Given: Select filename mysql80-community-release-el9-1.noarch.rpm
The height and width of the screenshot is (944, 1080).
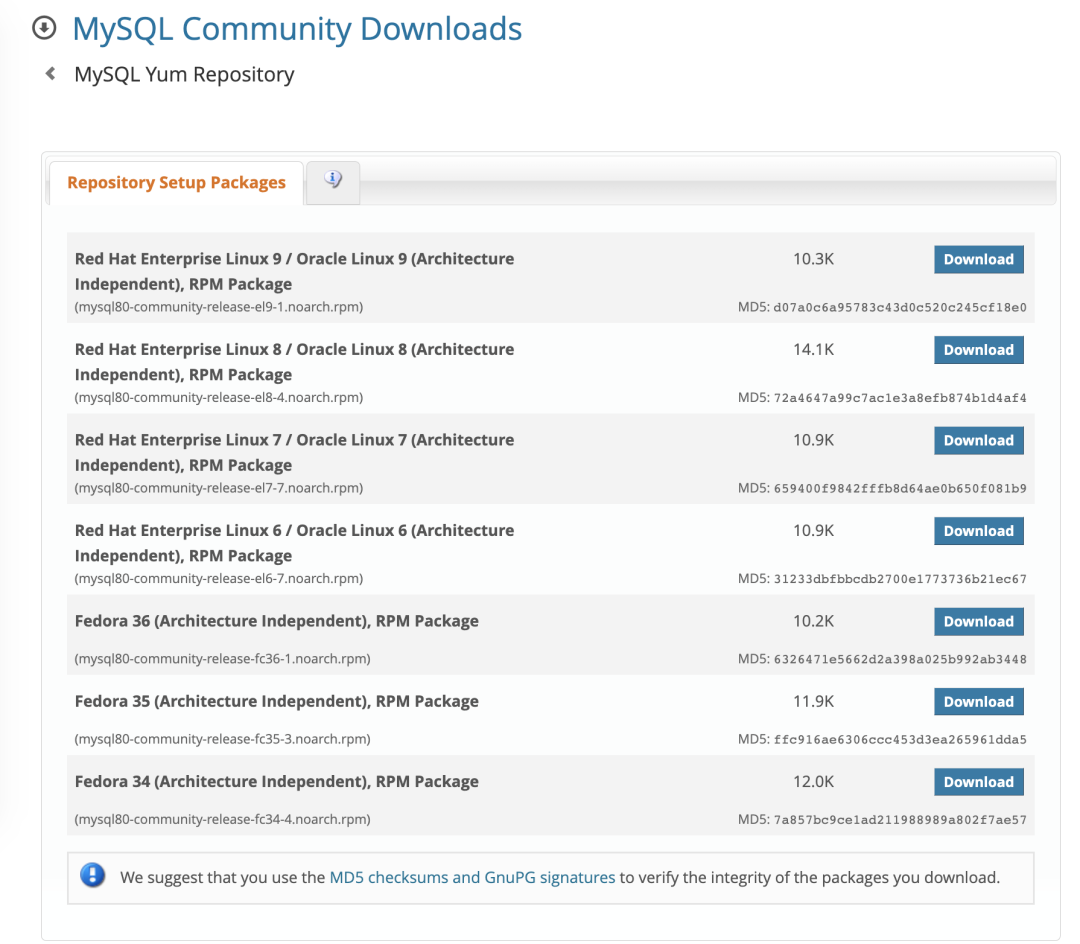Looking at the screenshot, I should click(x=219, y=307).
